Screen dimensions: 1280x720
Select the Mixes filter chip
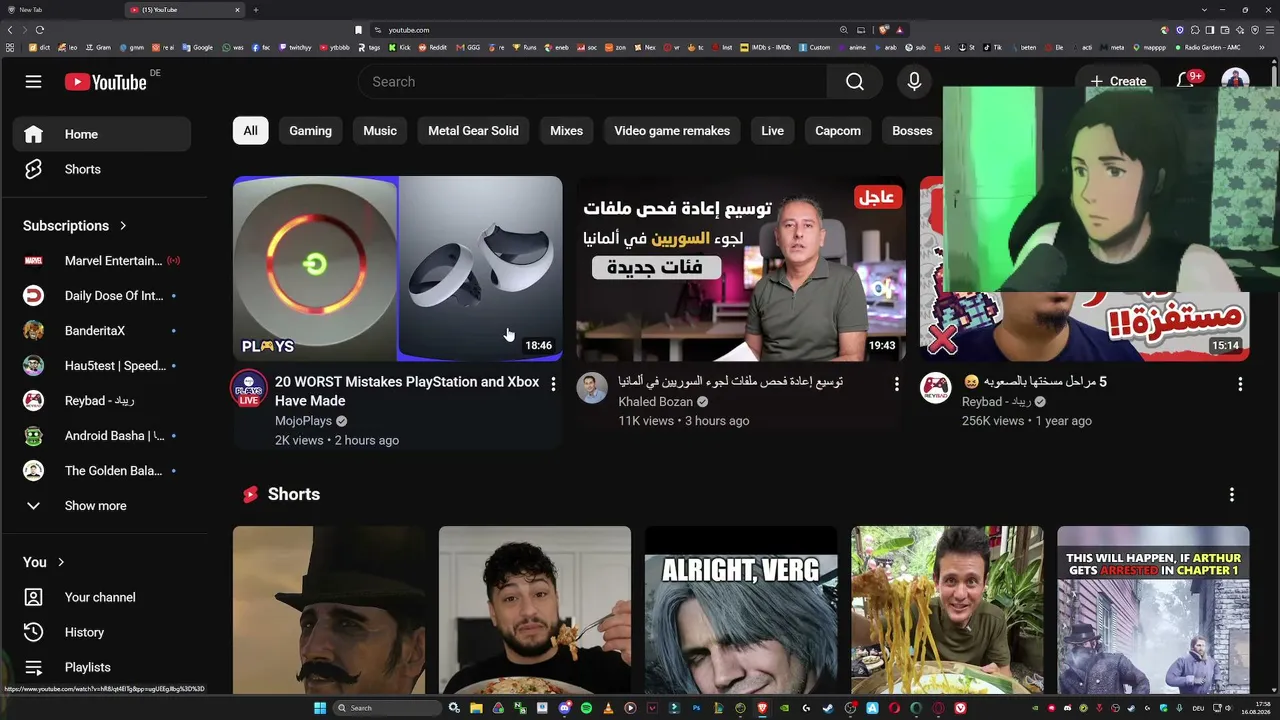(566, 131)
